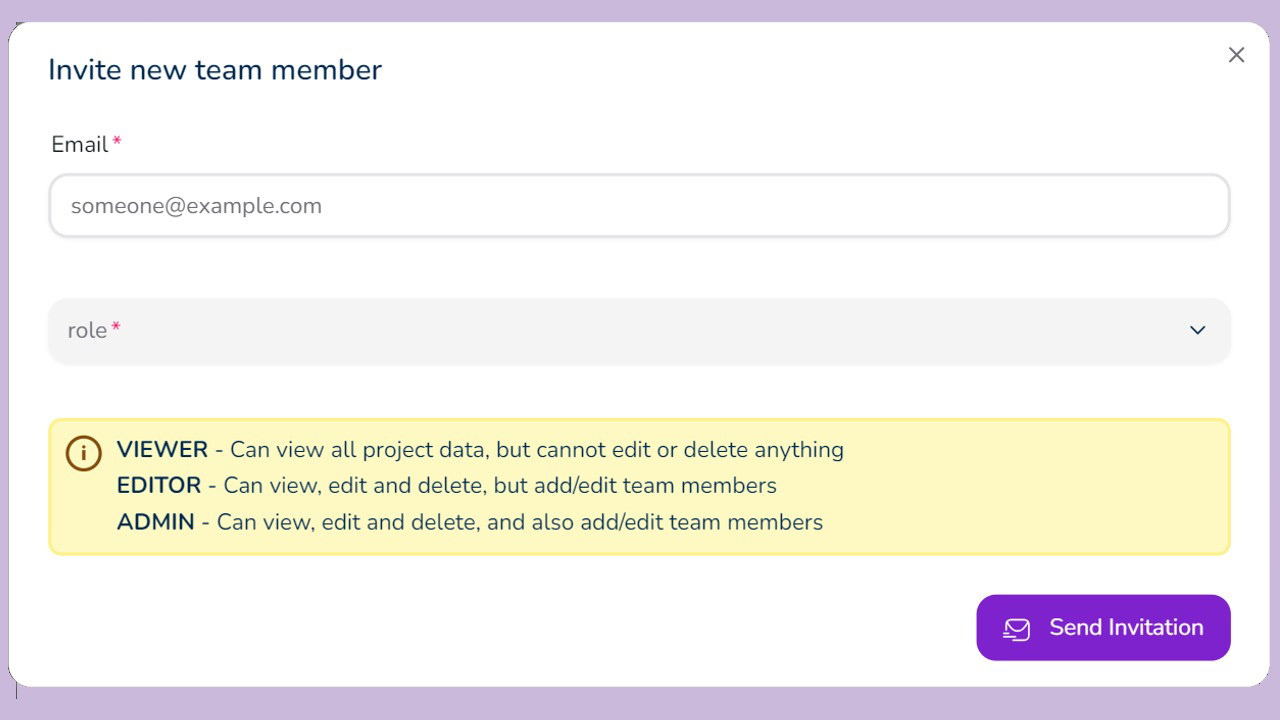This screenshot has width=1280, height=720.
Task: Open the role dropdown
Action: pyautogui.click(x=639, y=330)
